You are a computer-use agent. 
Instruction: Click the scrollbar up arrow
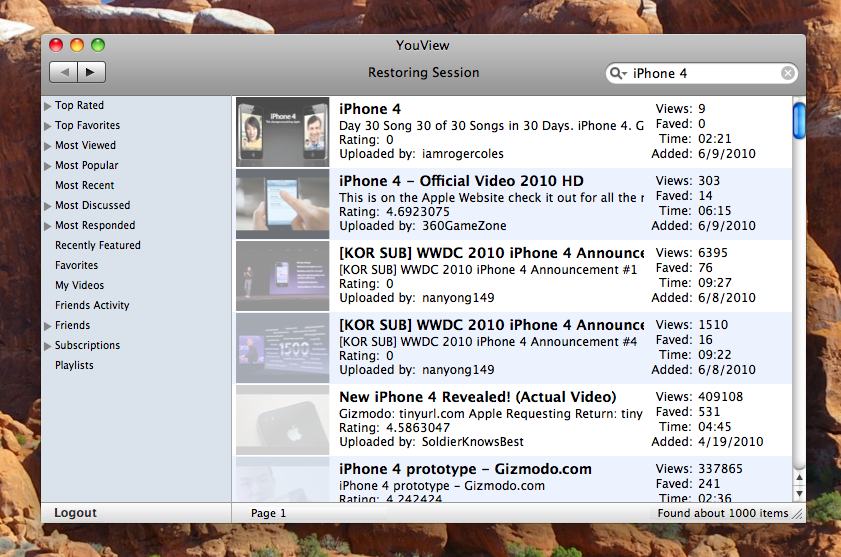pos(799,477)
